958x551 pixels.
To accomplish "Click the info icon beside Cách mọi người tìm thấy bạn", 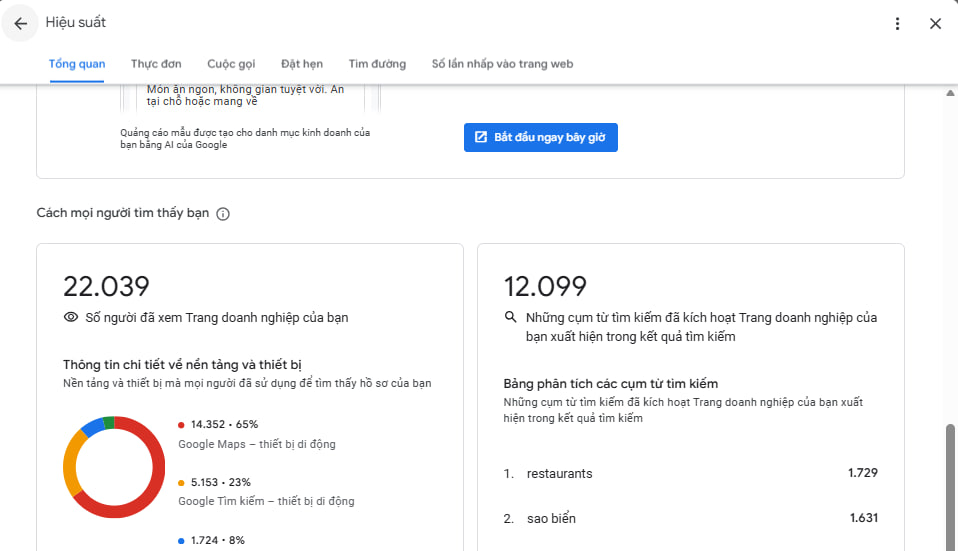I will click(223, 214).
